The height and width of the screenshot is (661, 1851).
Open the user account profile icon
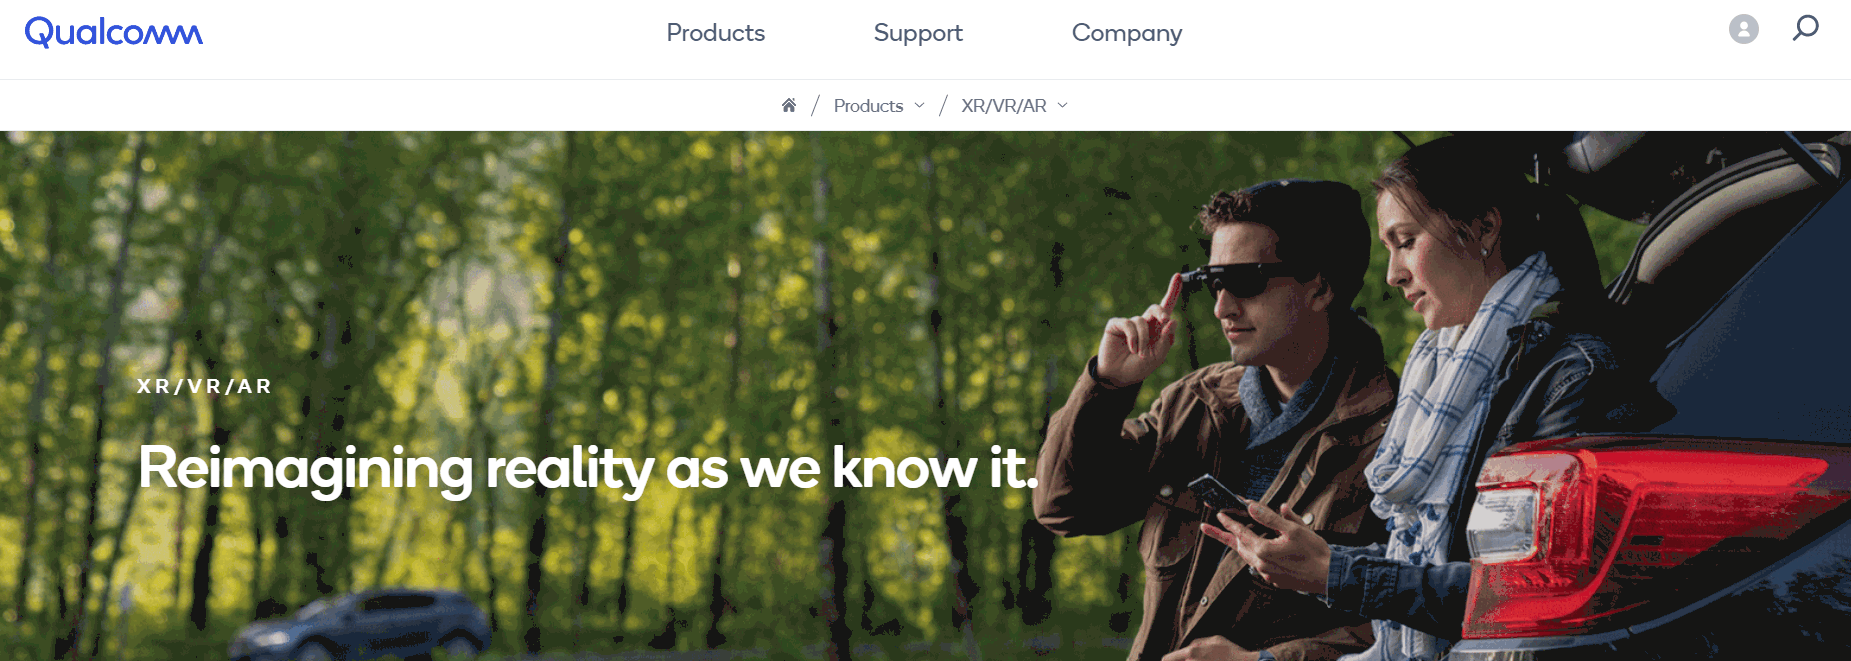coord(1744,29)
